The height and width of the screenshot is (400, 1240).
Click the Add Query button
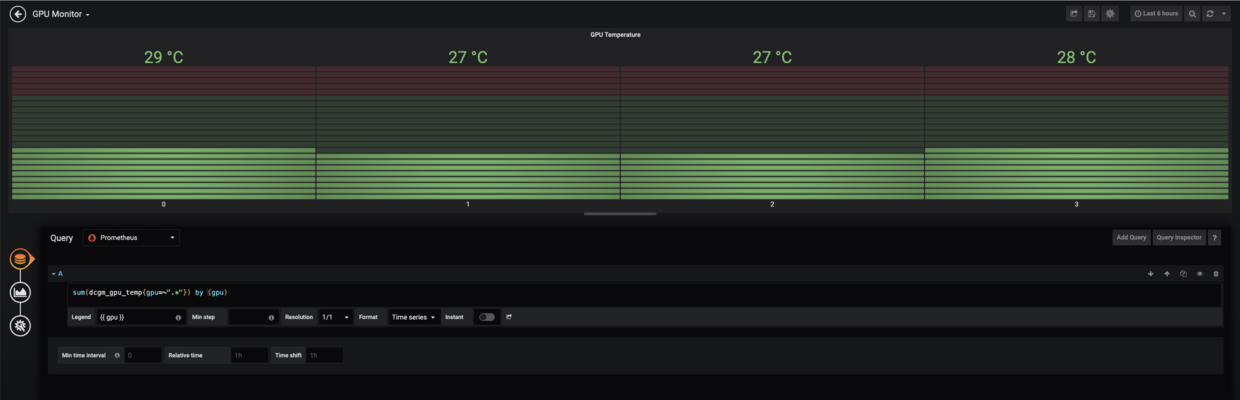[x=1131, y=238]
